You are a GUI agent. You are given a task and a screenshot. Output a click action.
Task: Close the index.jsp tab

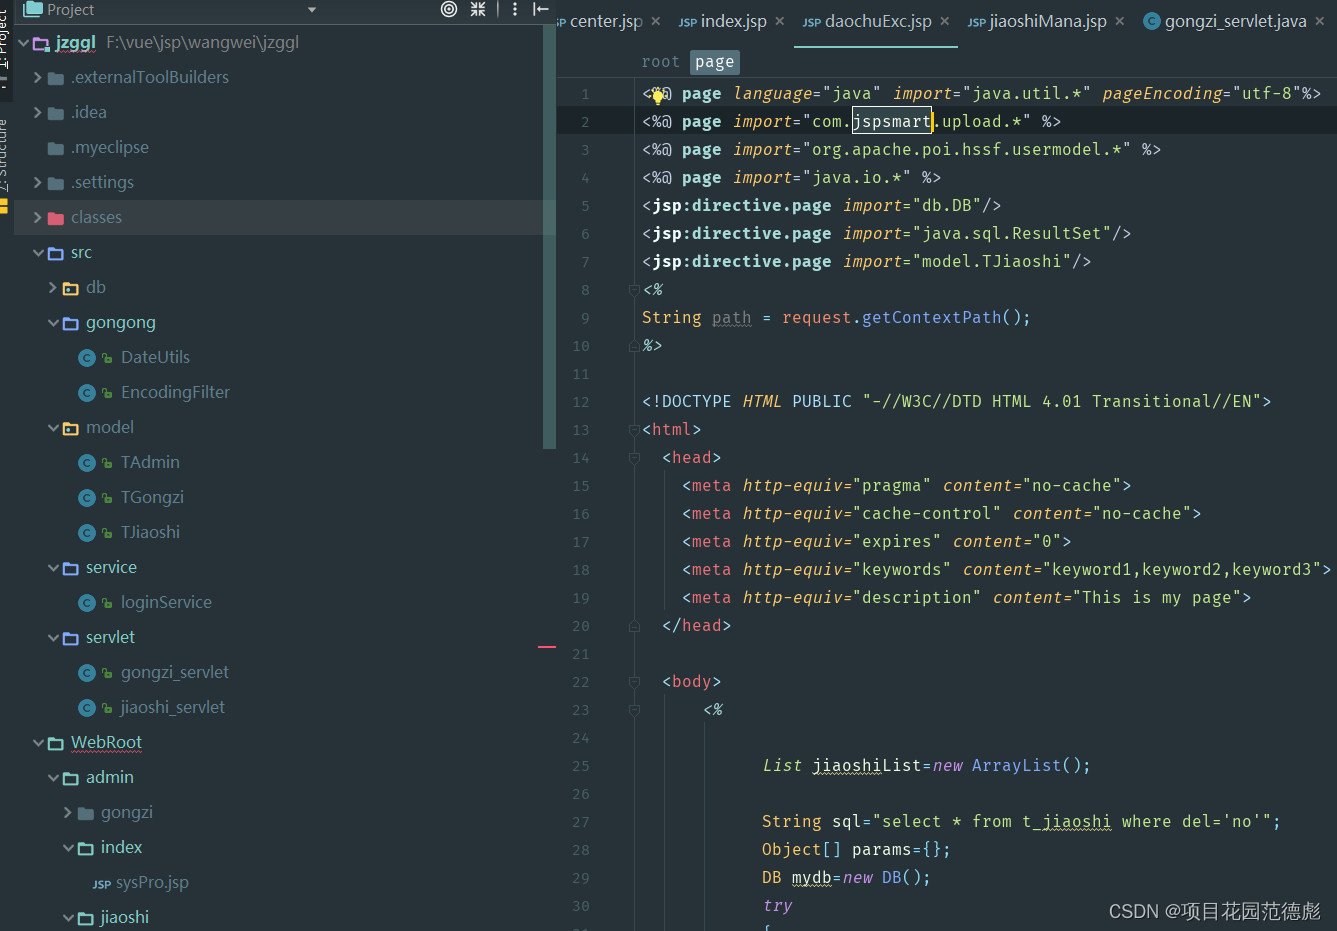779,21
